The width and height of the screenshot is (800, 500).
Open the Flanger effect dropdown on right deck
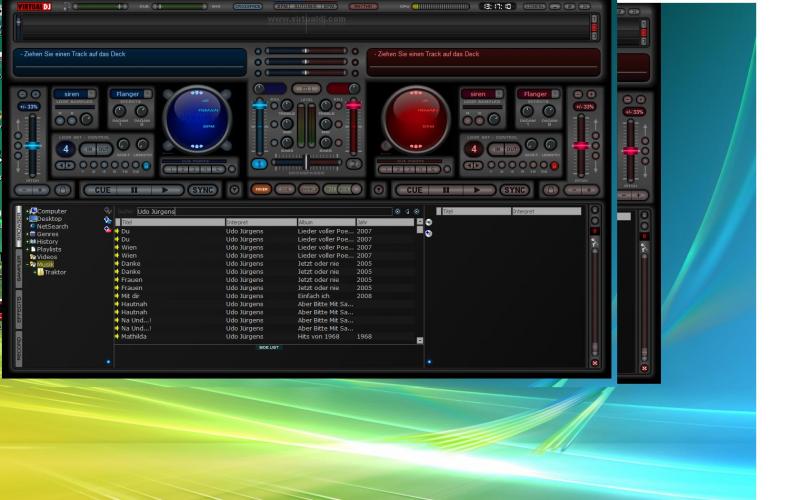coord(555,94)
